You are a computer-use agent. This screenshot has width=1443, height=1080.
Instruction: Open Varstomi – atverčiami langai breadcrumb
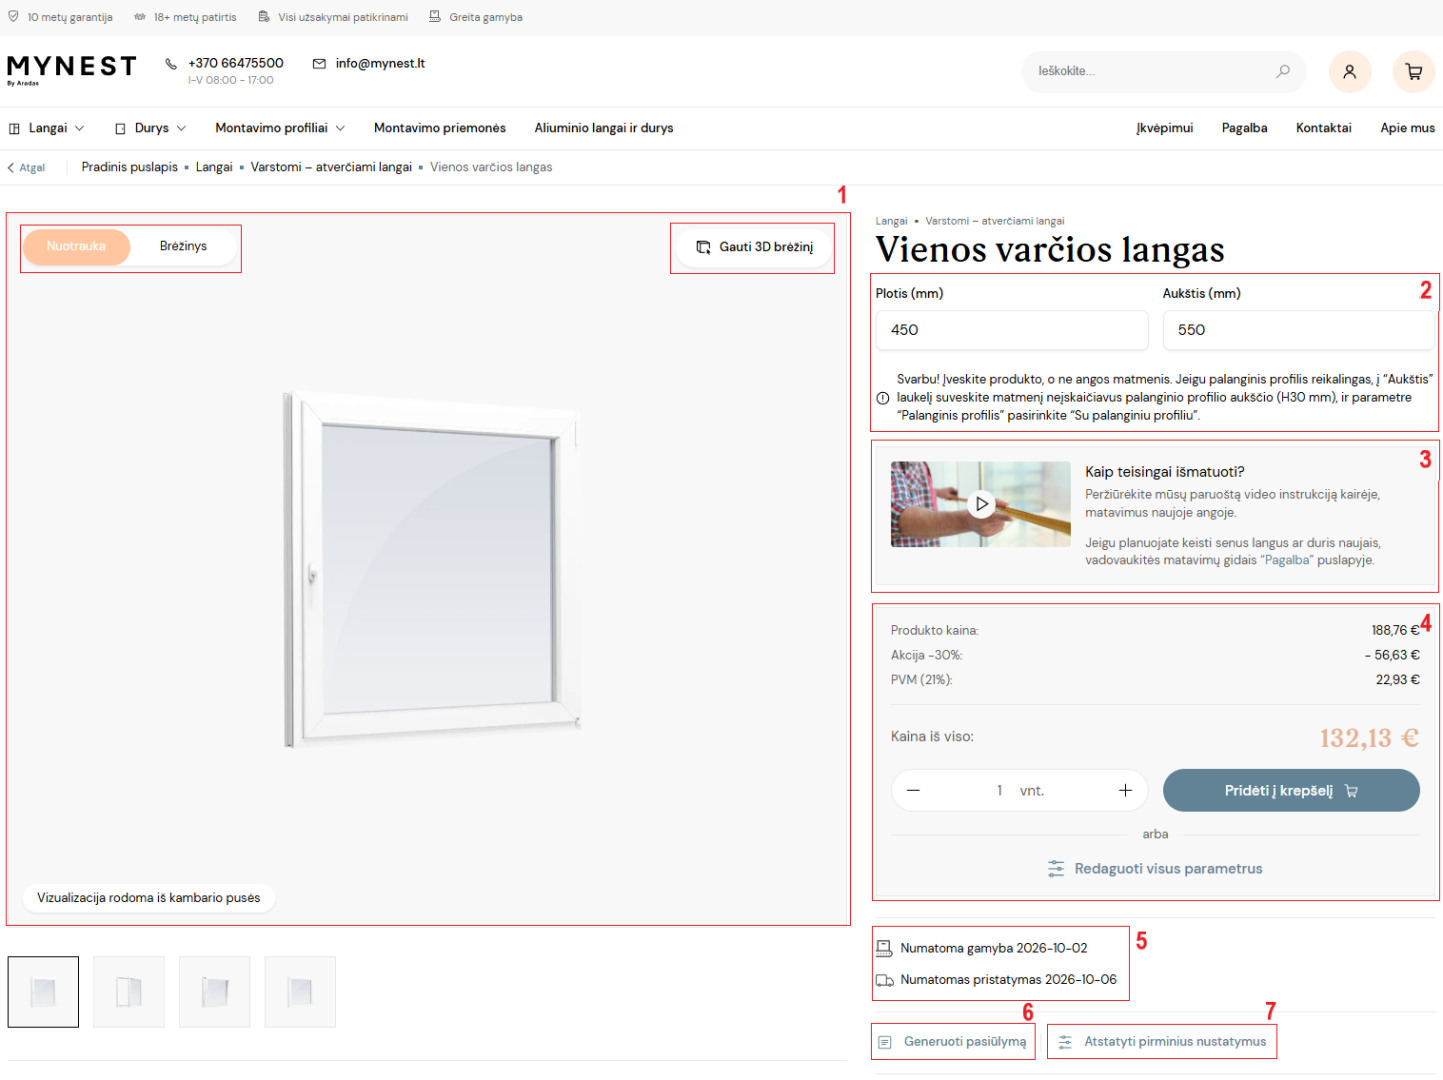[331, 167]
